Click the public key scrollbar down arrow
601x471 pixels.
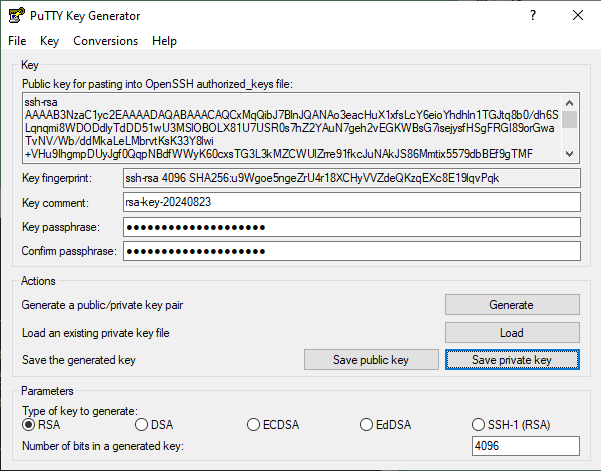click(x=570, y=154)
